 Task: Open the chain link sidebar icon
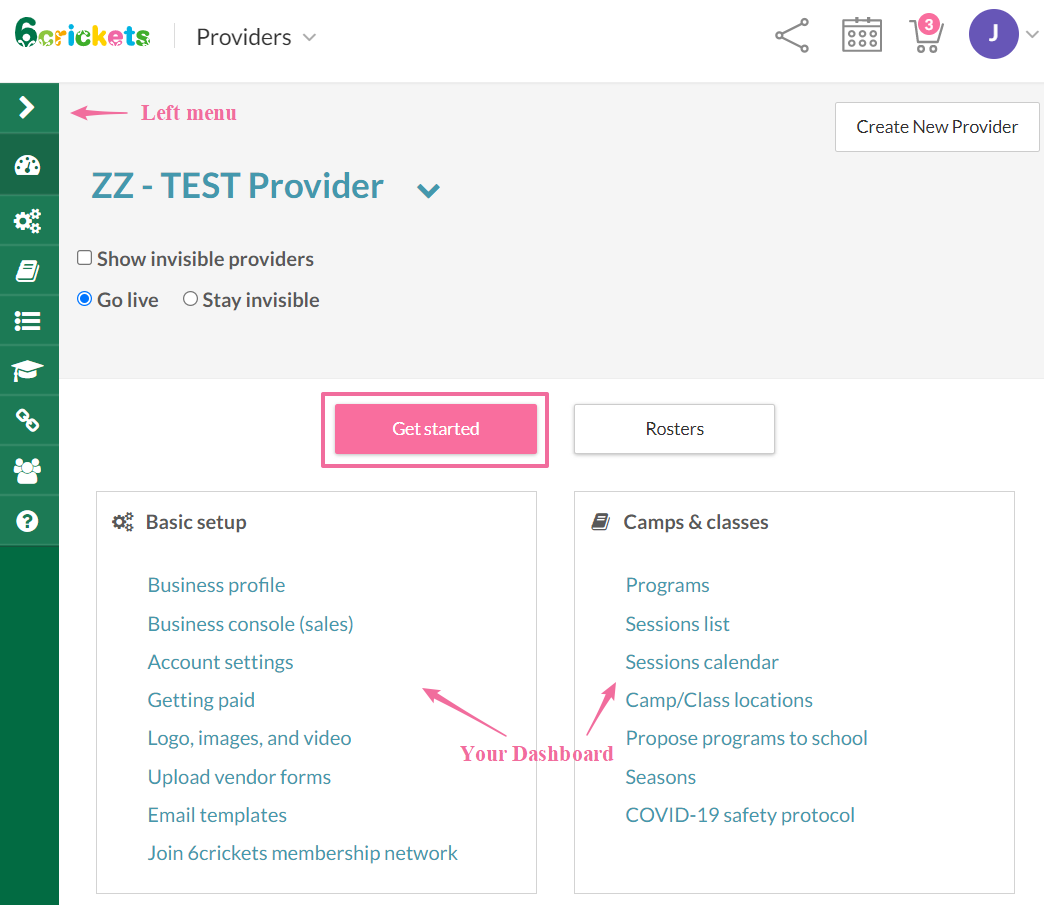tap(28, 421)
